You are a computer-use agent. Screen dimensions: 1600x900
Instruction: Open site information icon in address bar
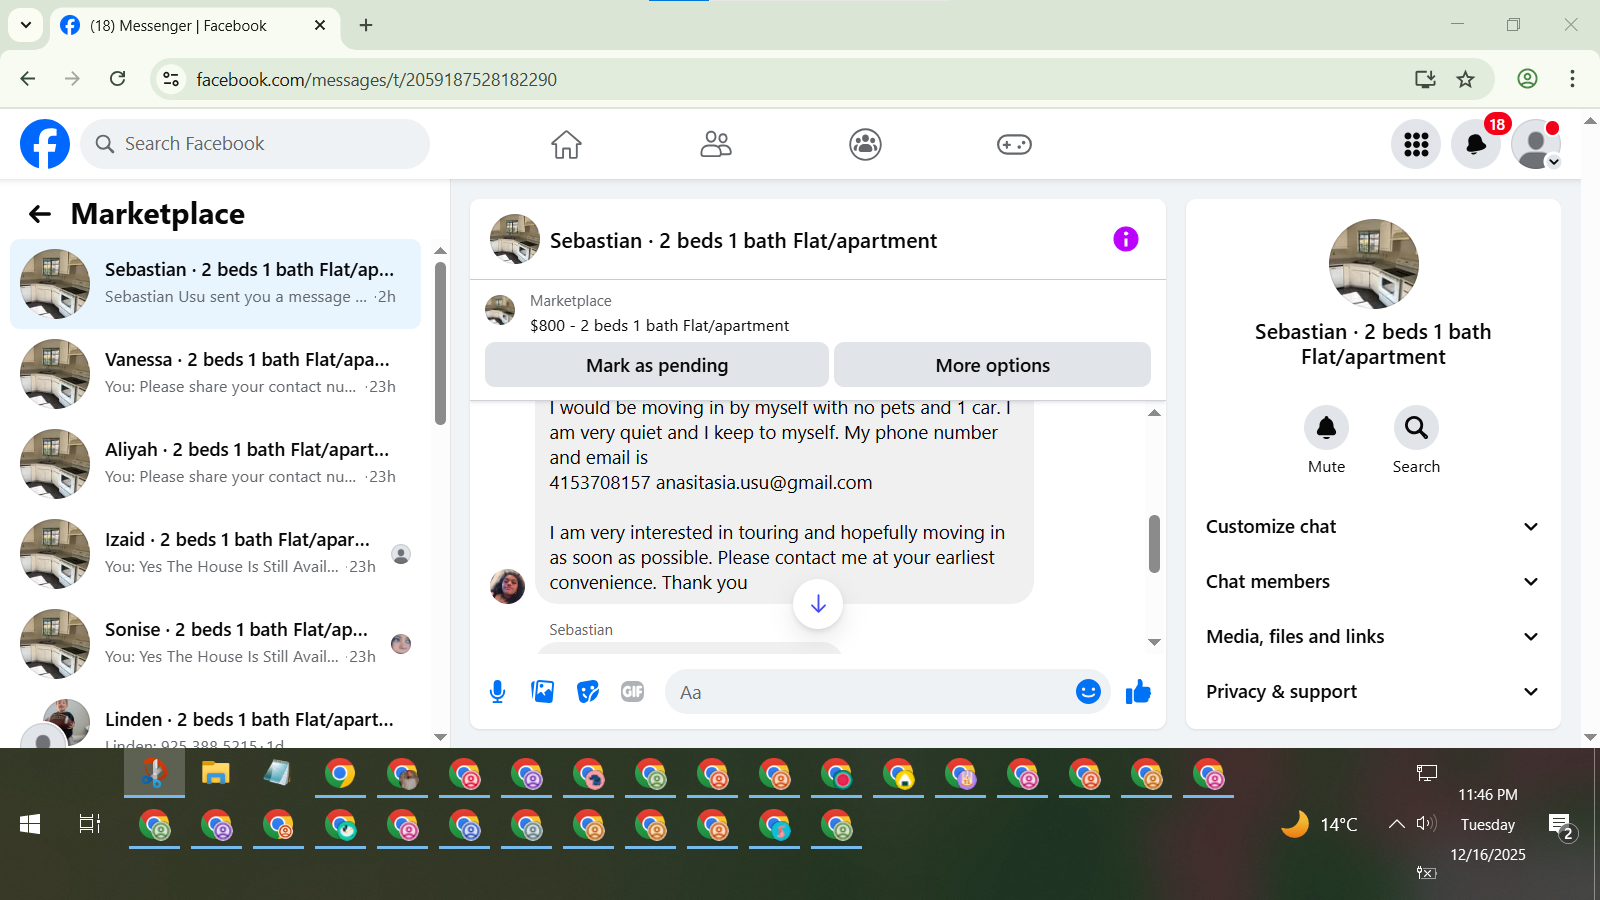click(171, 80)
